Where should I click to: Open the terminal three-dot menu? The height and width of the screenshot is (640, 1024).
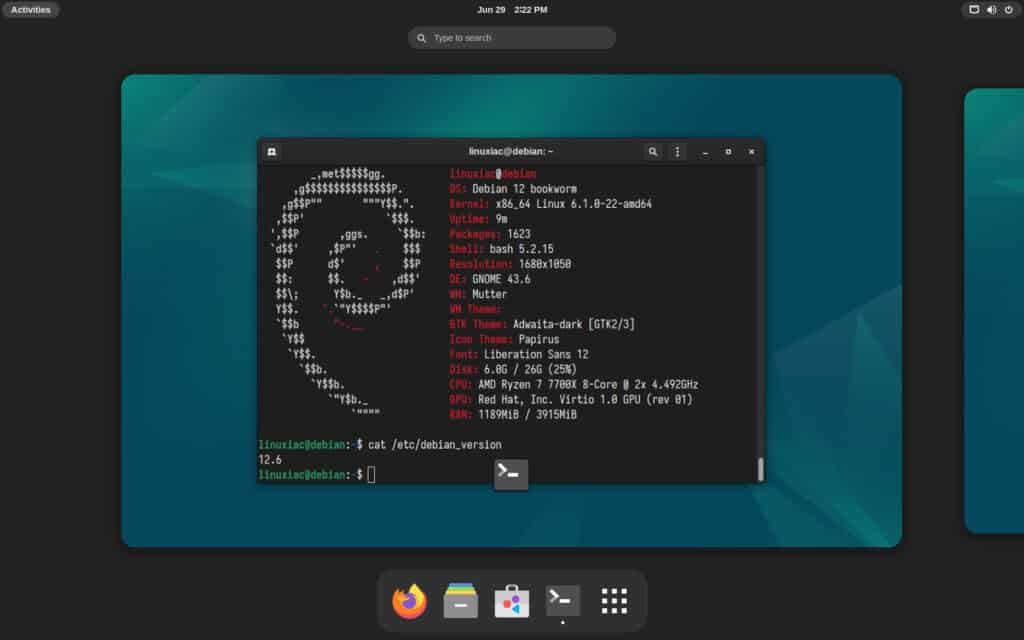click(678, 152)
